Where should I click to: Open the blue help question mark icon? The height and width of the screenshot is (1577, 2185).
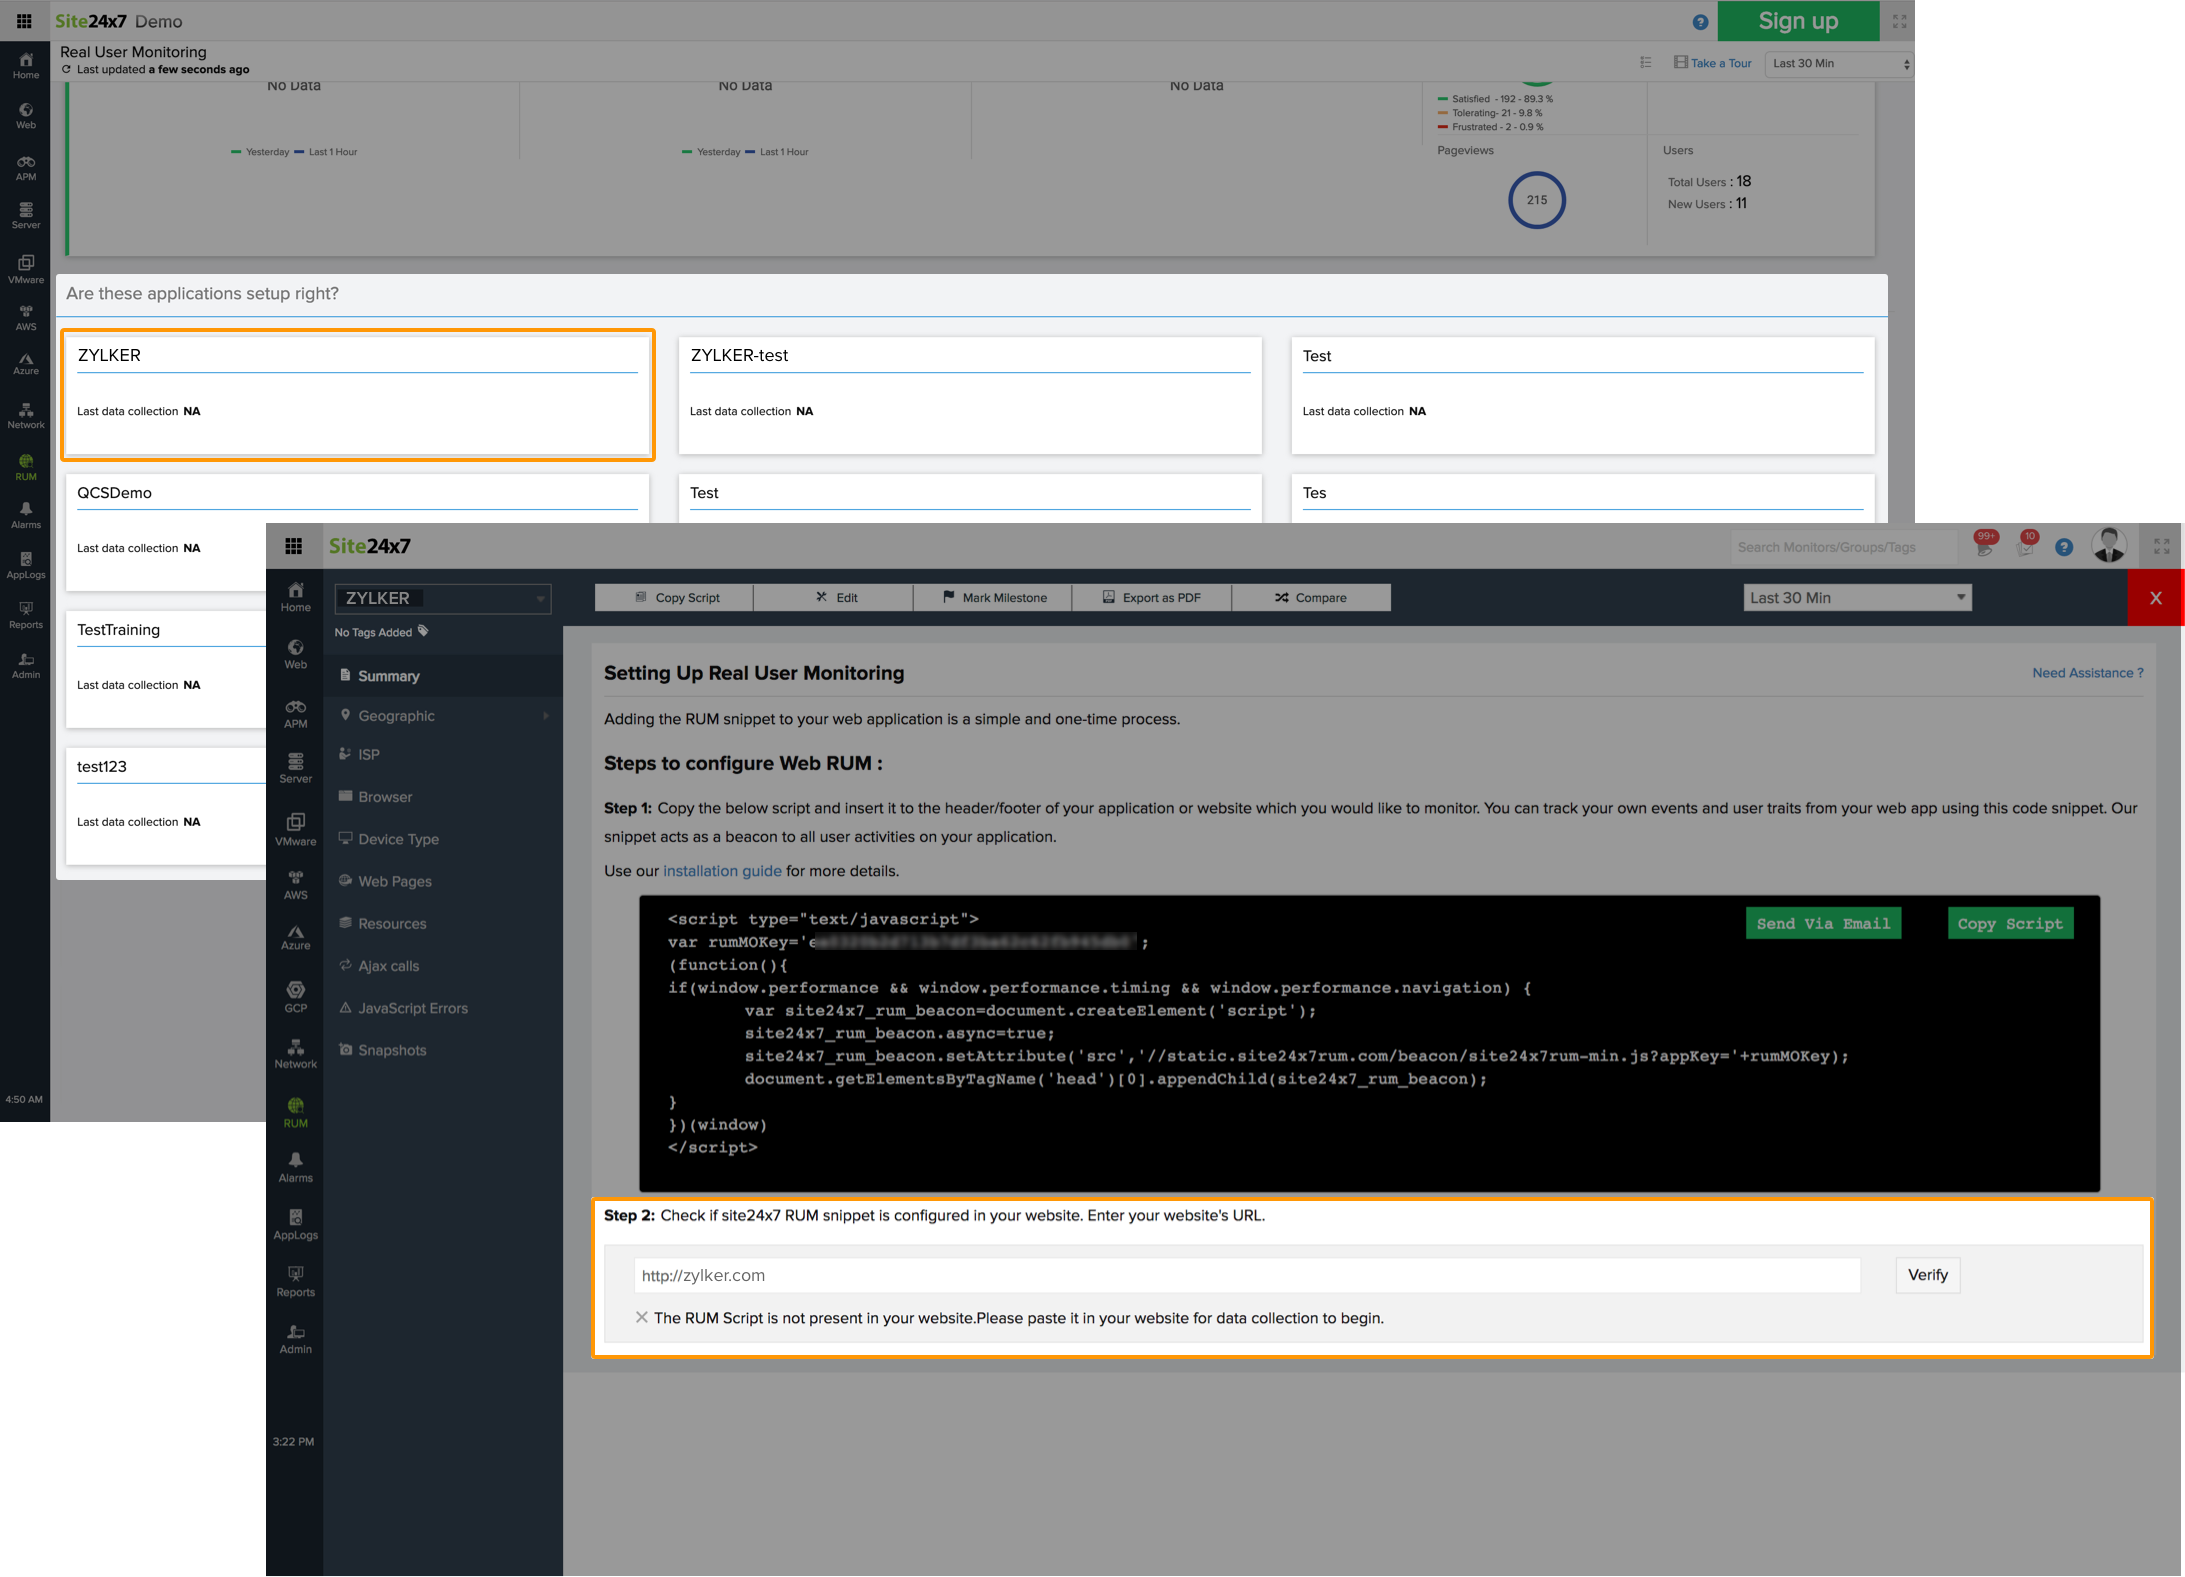[2063, 547]
